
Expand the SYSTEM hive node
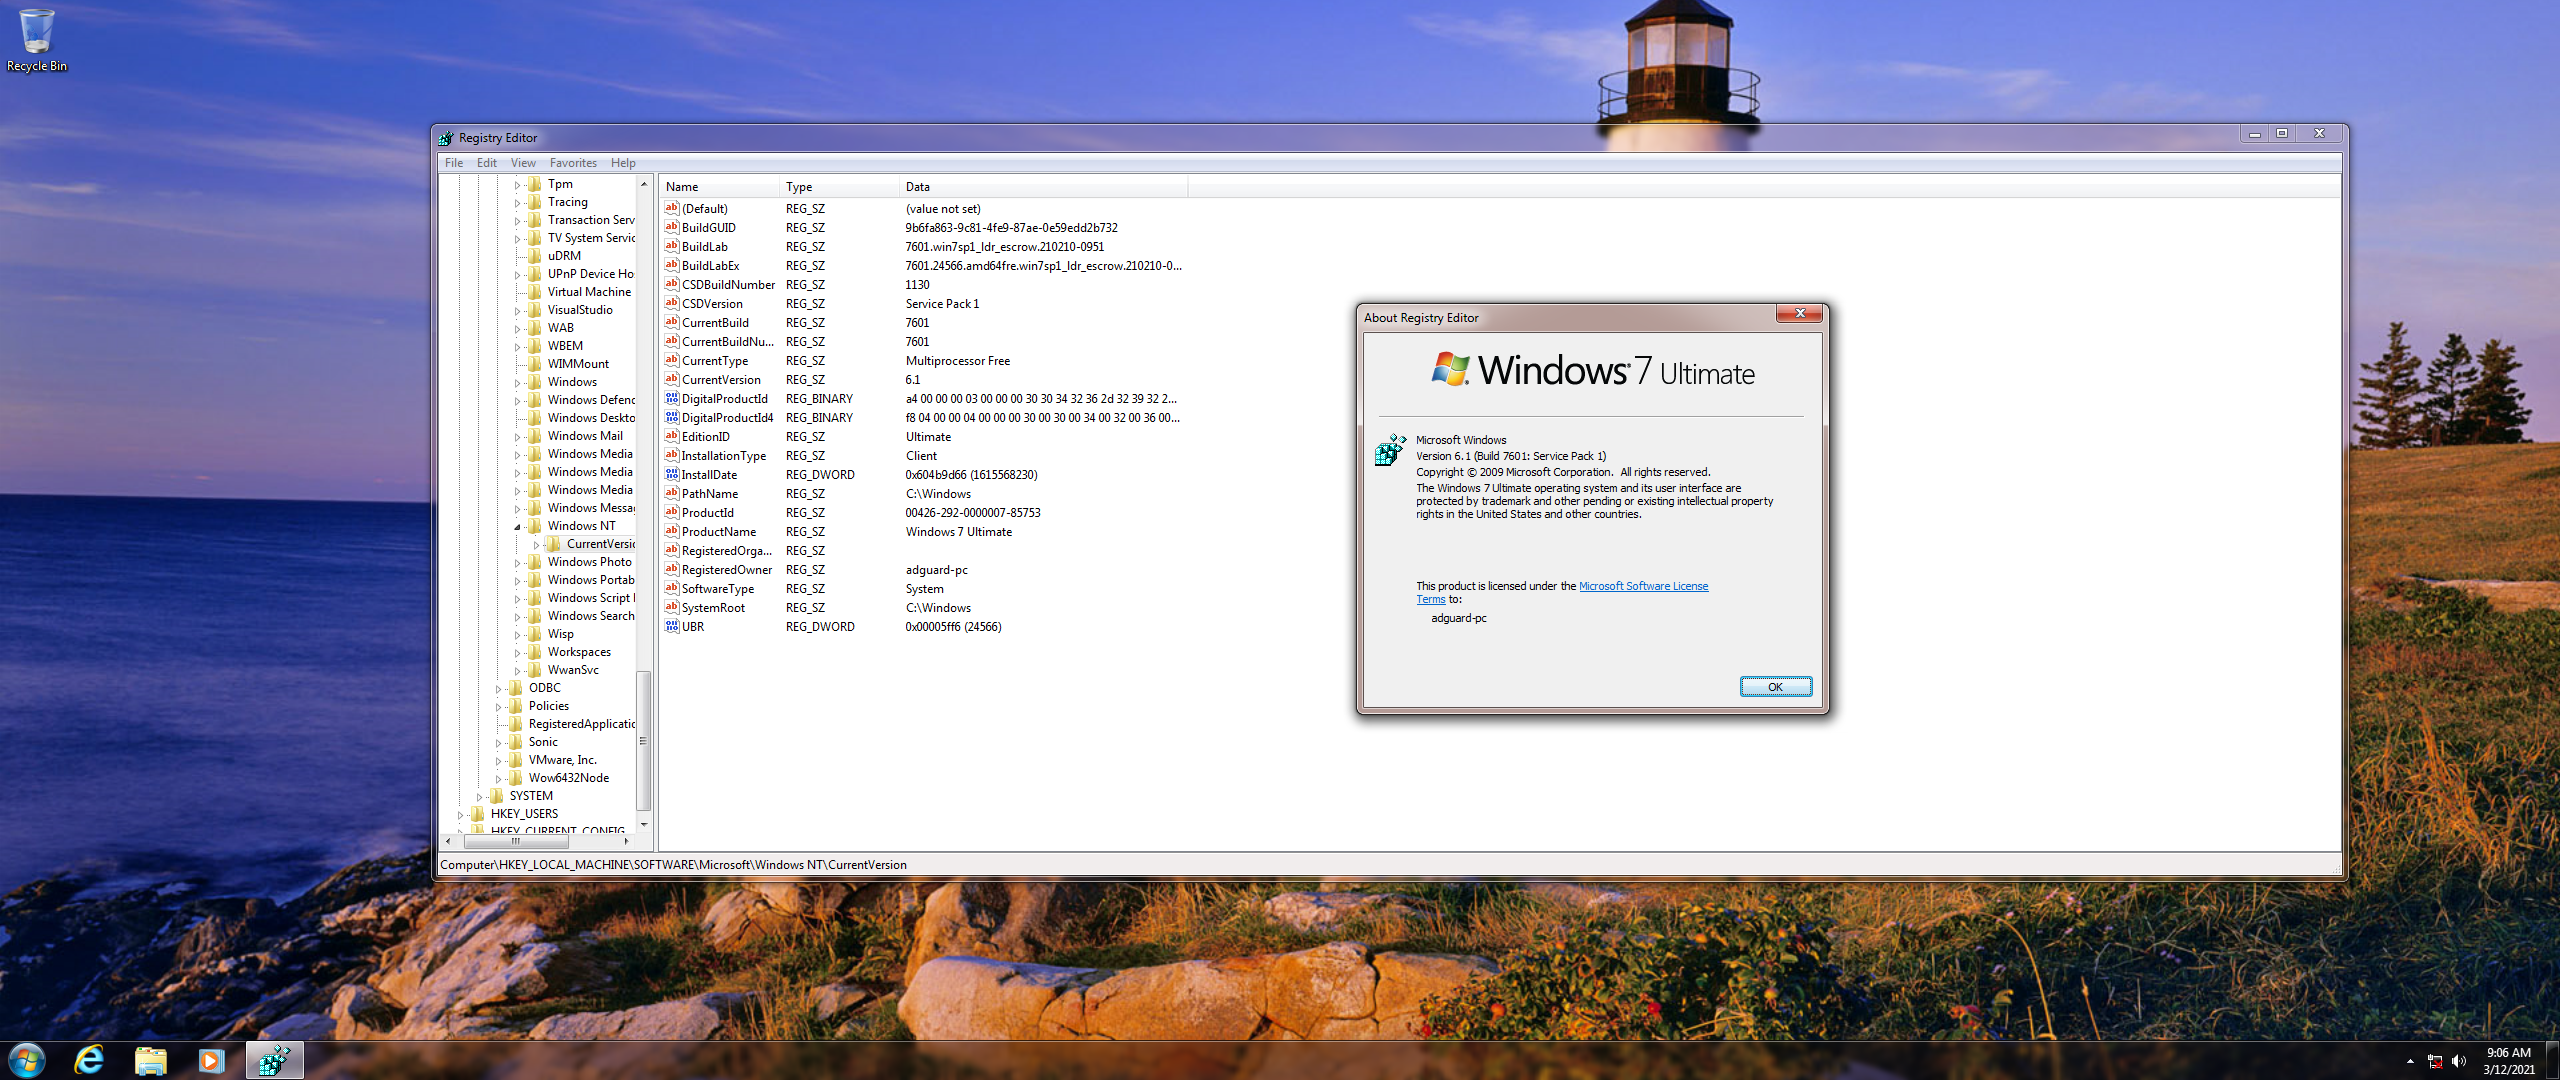[x=480, y=796]
